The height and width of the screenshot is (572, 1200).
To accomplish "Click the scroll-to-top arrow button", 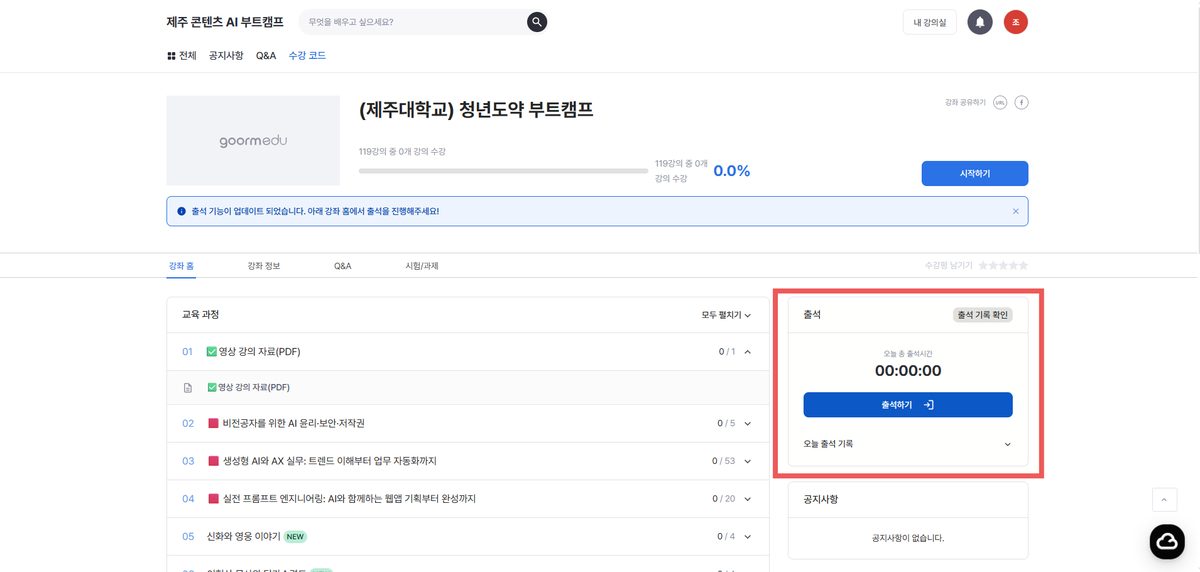I will [x=1164, y=500].
